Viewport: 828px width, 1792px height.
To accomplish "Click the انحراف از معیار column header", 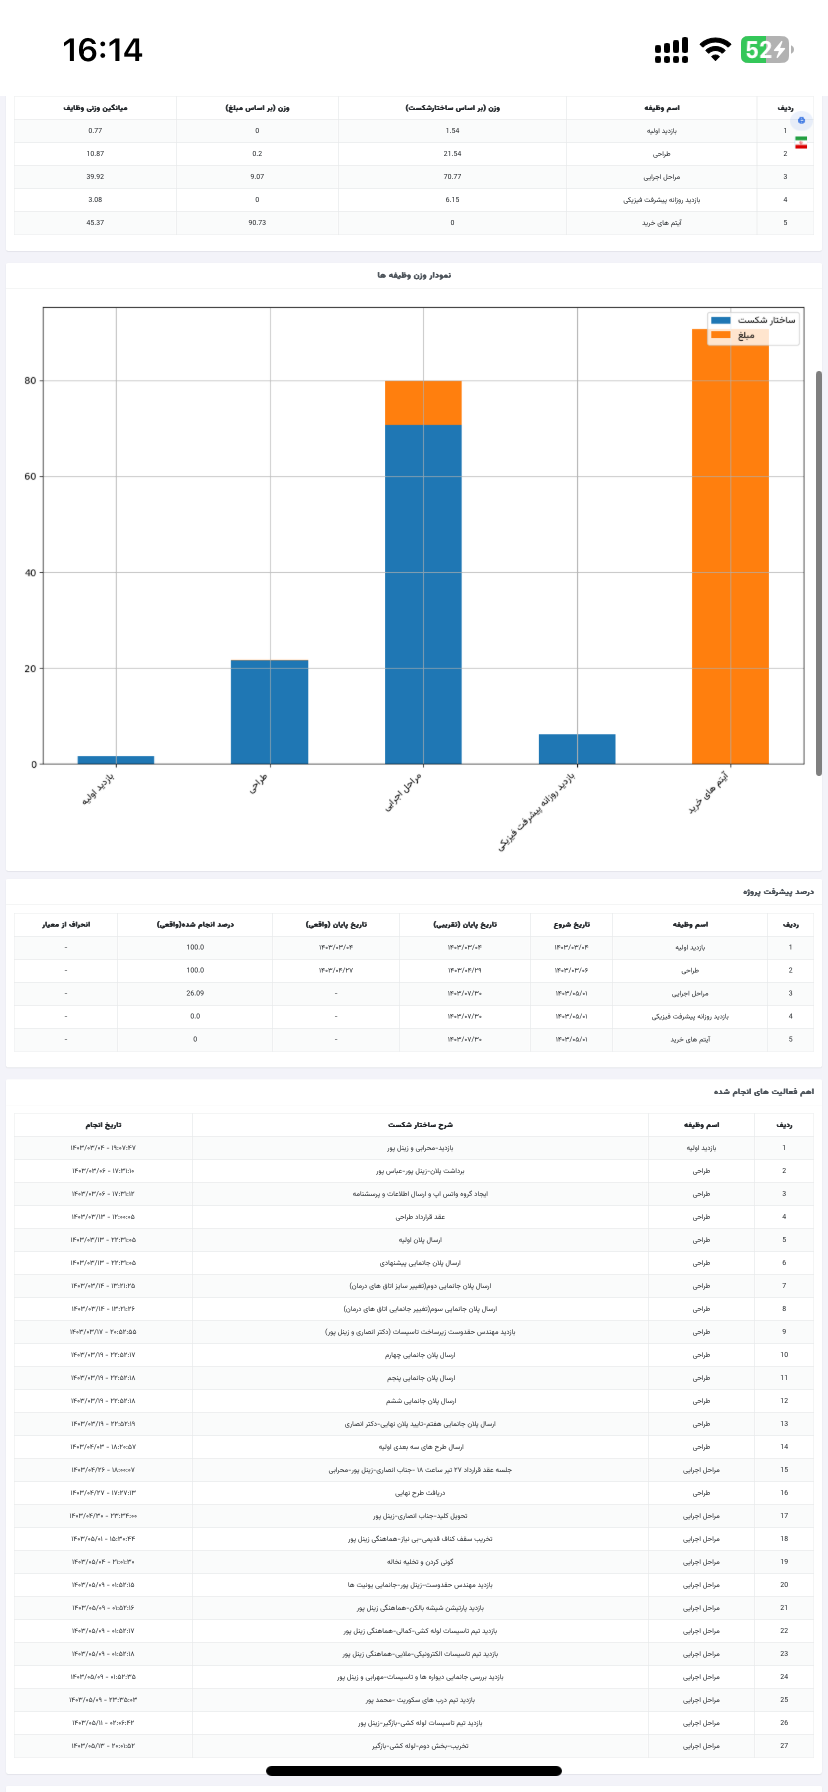I will [65, 924].
